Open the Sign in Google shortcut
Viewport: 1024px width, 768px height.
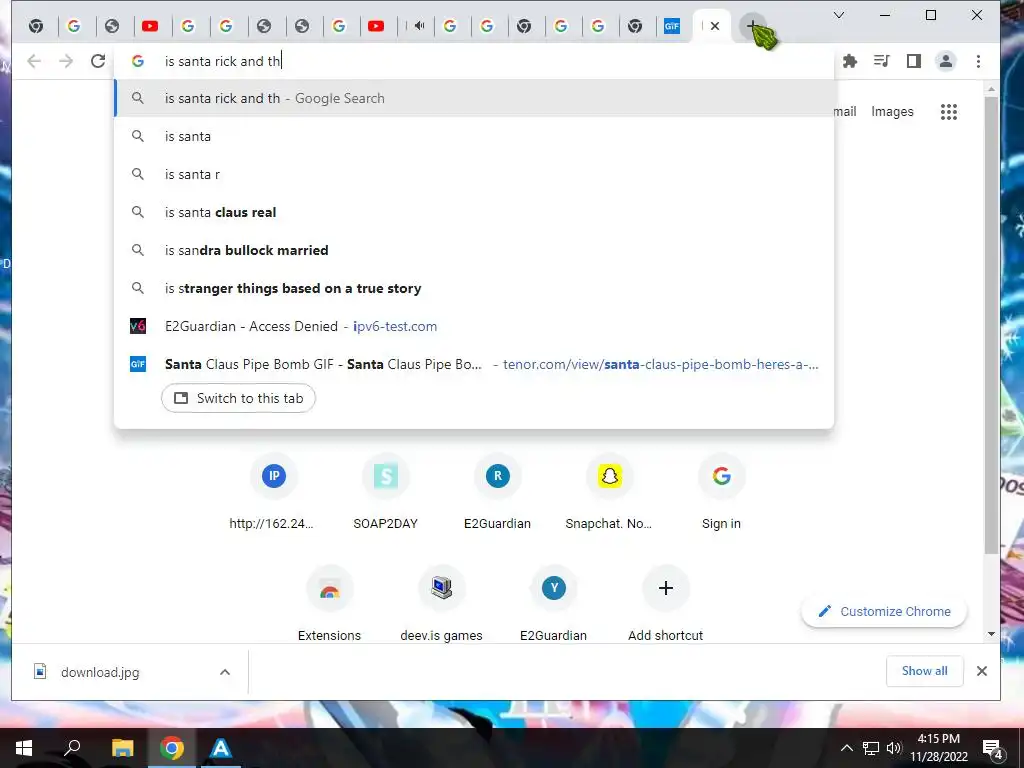721,492
